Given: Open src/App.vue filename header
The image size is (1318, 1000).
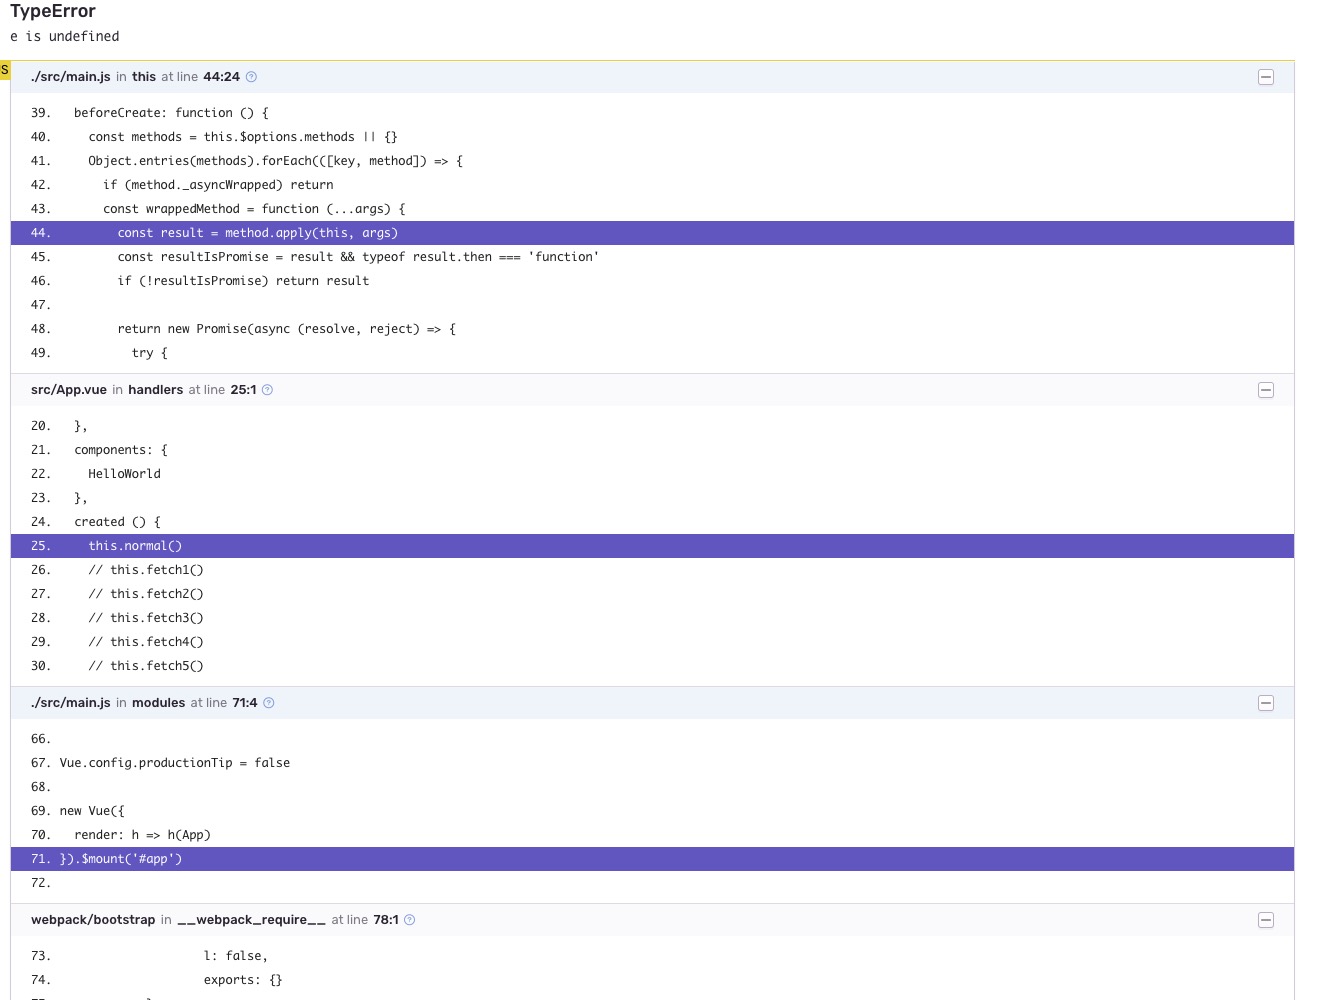Looking at the screenshot, I should tap(69, 390).
